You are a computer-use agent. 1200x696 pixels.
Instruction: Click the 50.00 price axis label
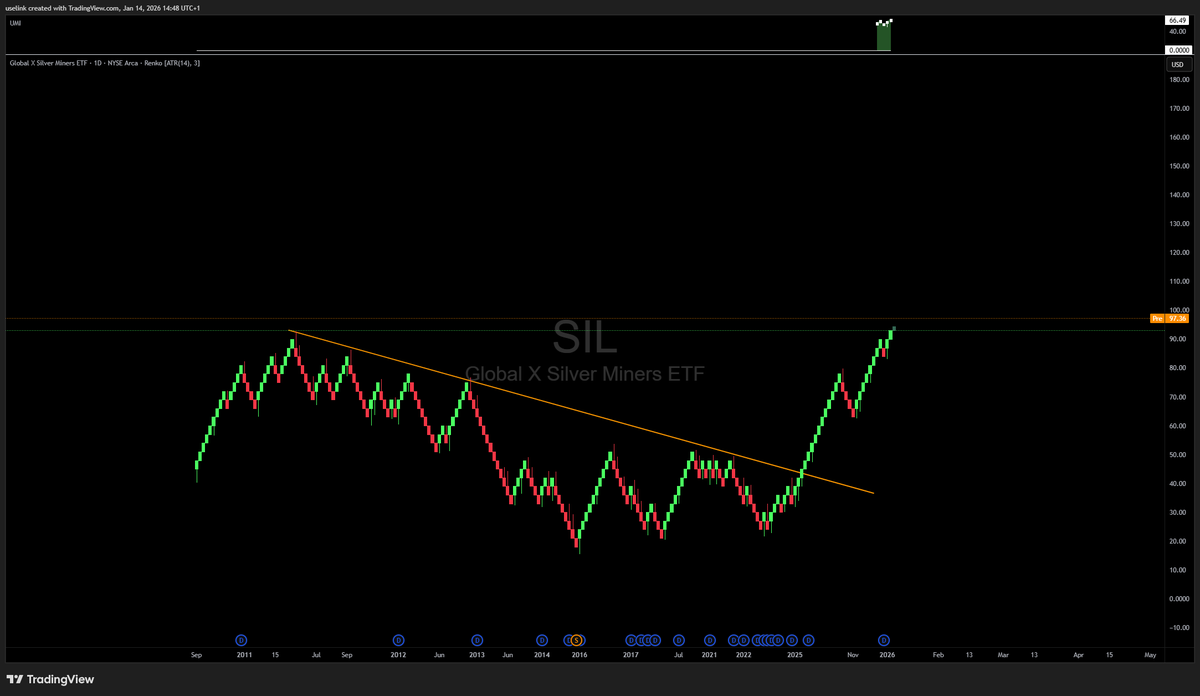coord(1178,454)
